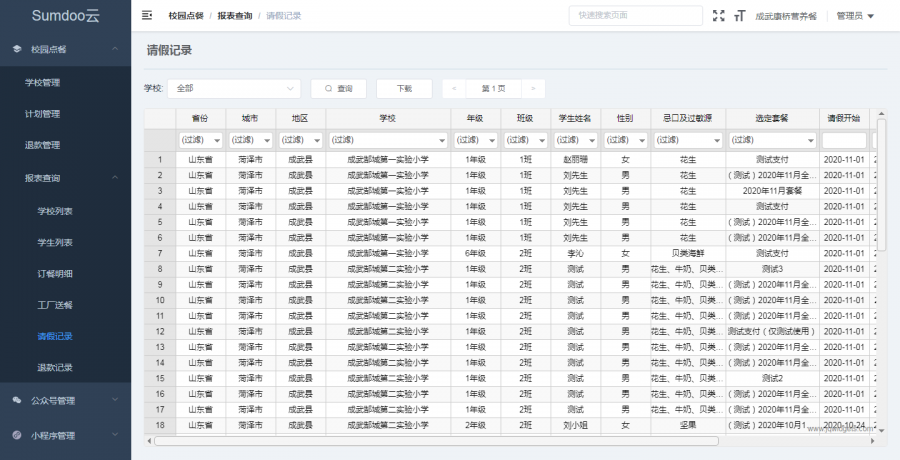Click the 查询 search button
This screenshot has height=460, width=900.
[x=339, y=88]
